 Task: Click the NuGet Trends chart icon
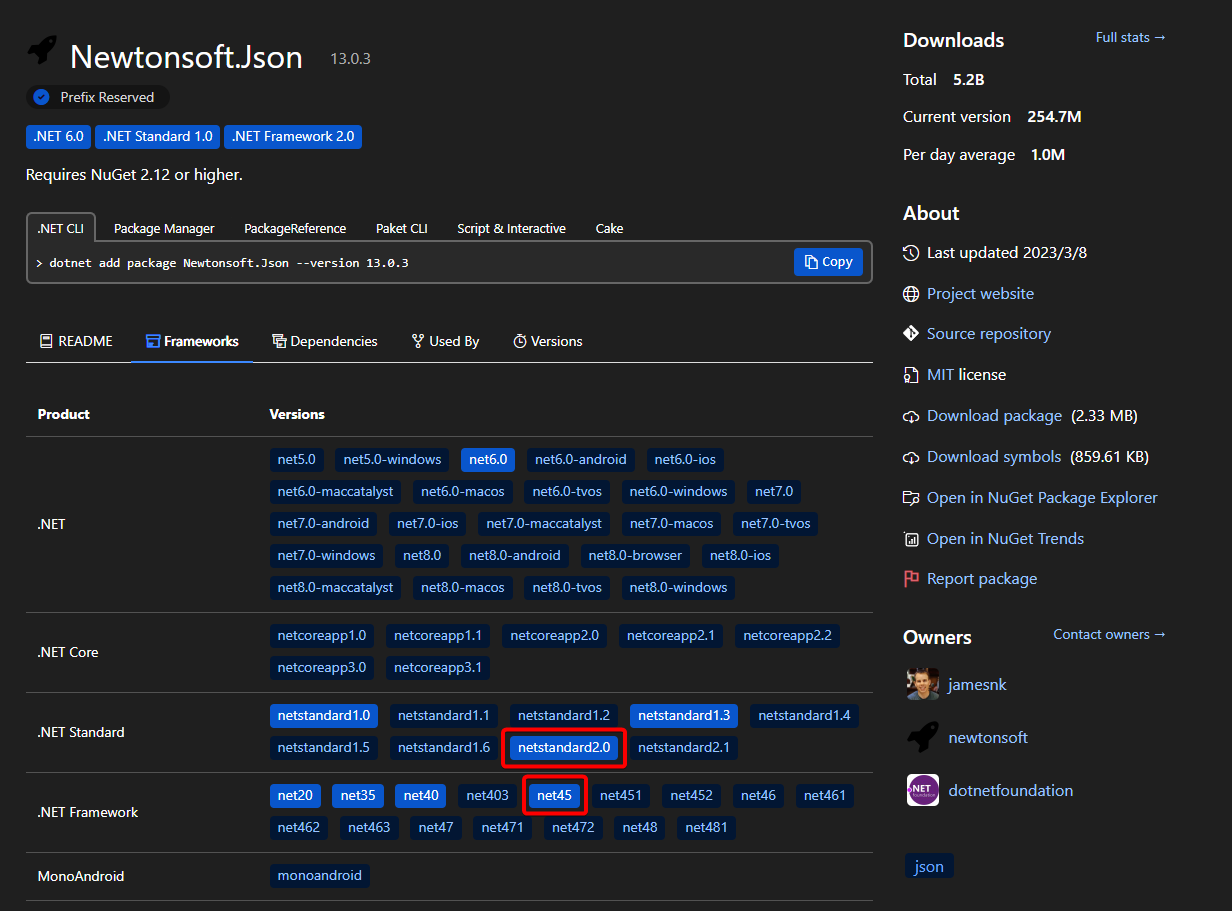coord(910,539)
